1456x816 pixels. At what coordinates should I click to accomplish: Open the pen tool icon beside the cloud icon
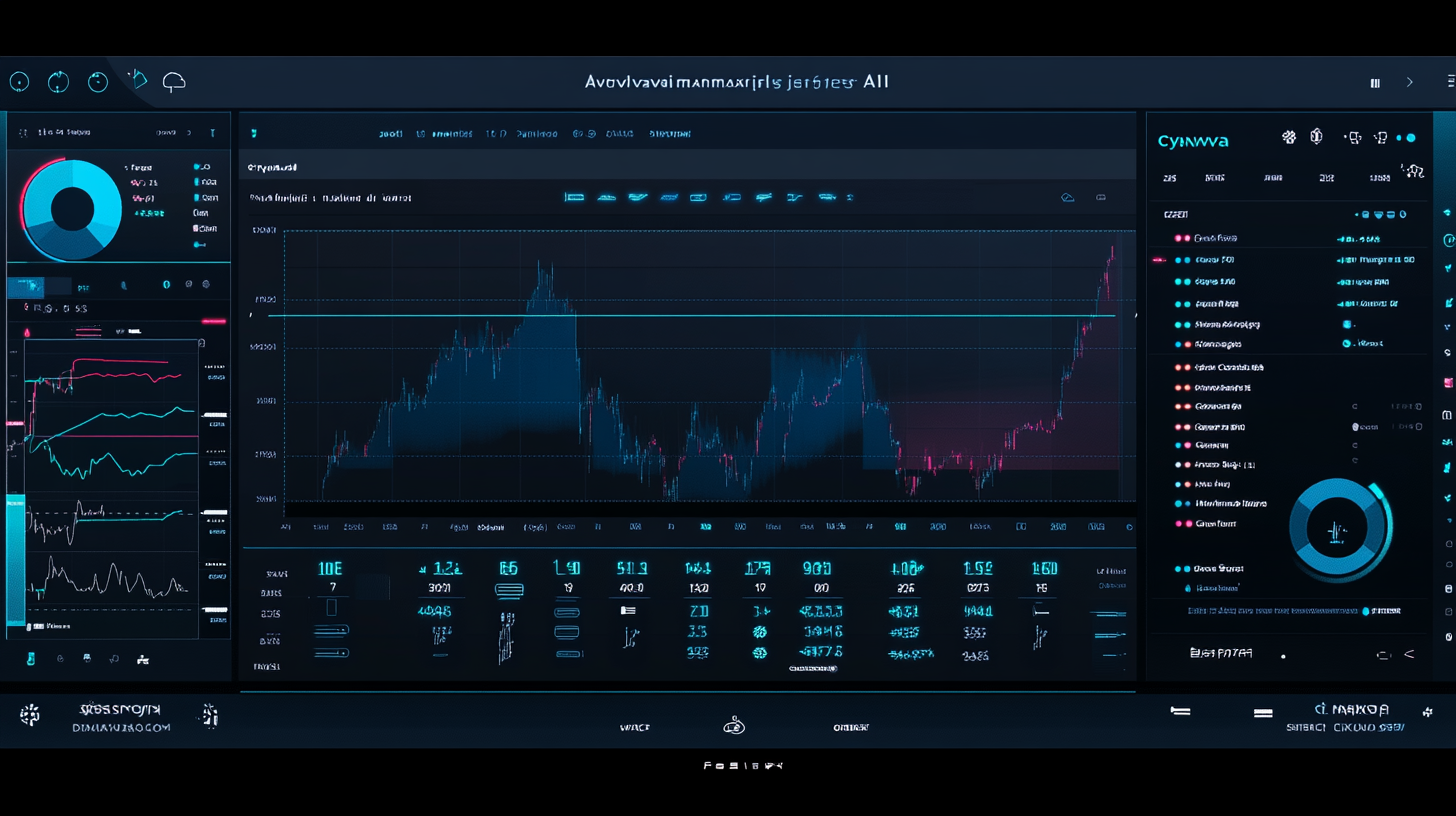[140, 79]
